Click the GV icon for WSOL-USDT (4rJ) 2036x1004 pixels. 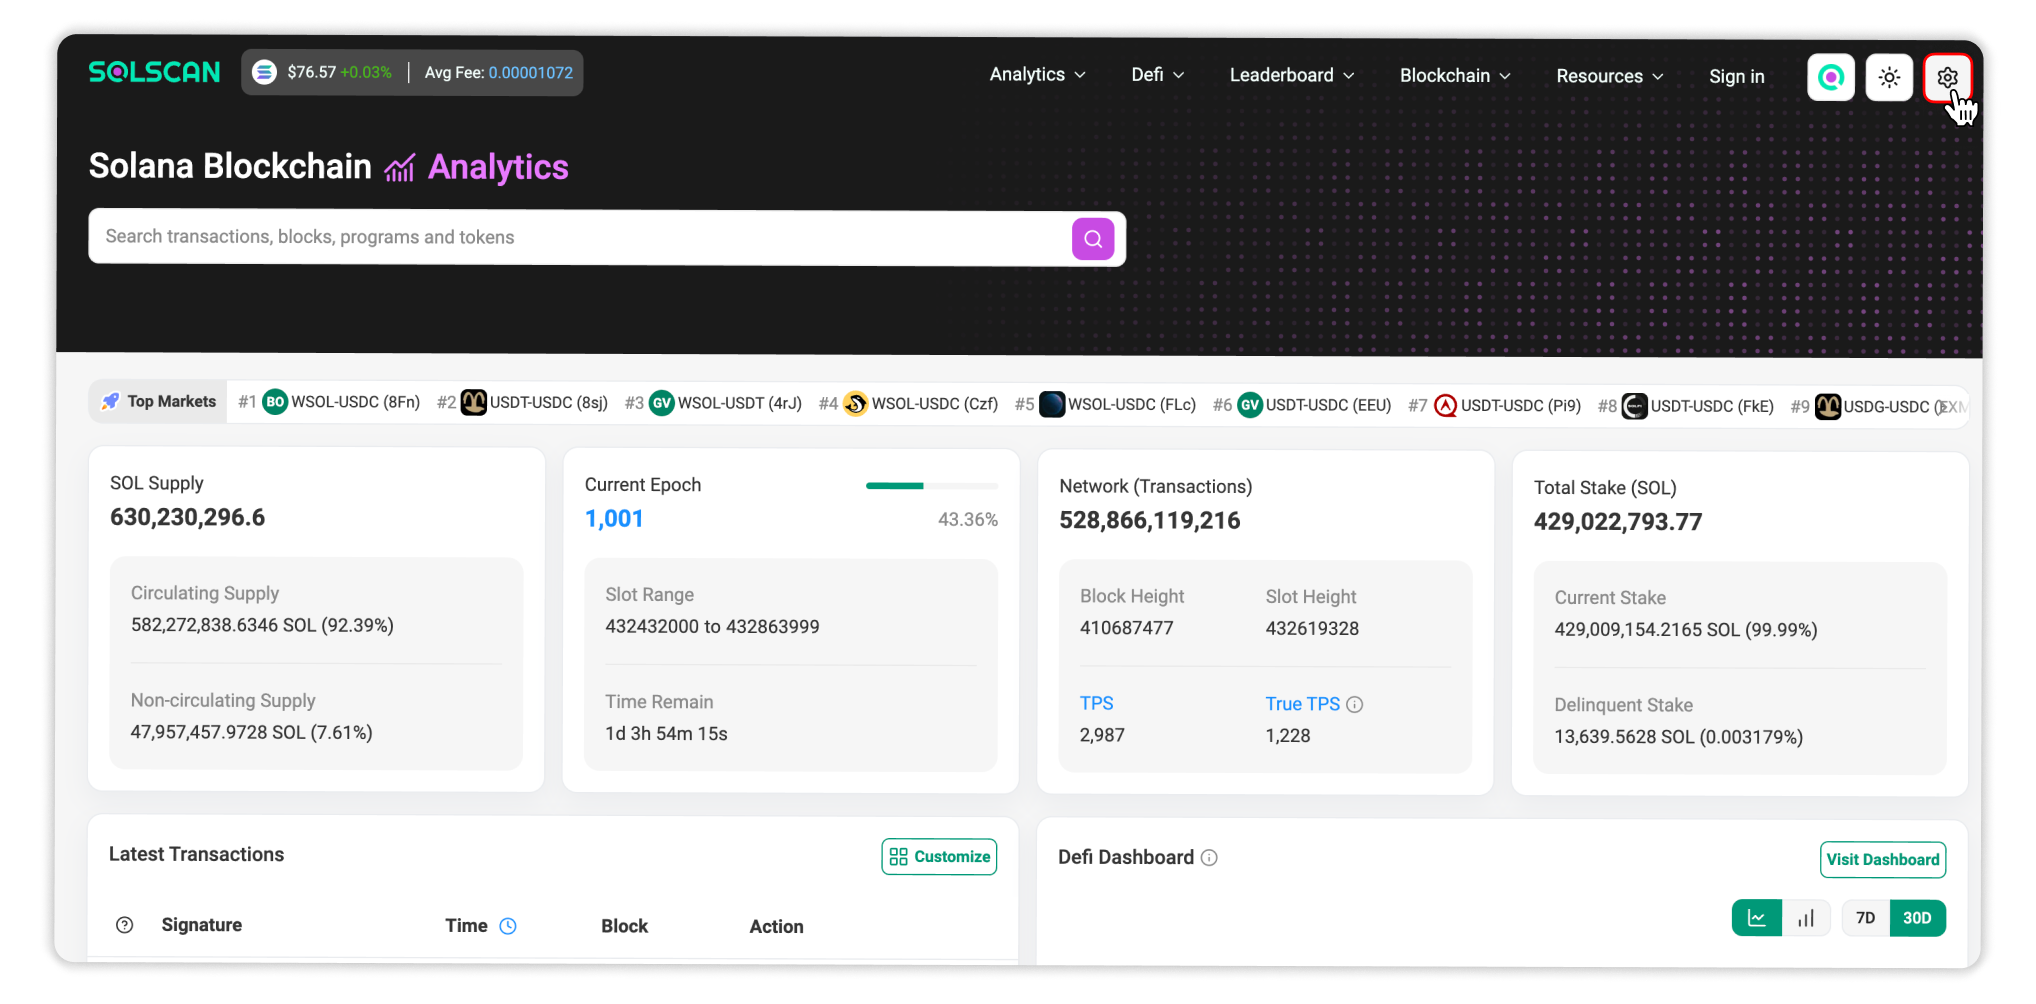pyautogui.click(x=662, y=403)
